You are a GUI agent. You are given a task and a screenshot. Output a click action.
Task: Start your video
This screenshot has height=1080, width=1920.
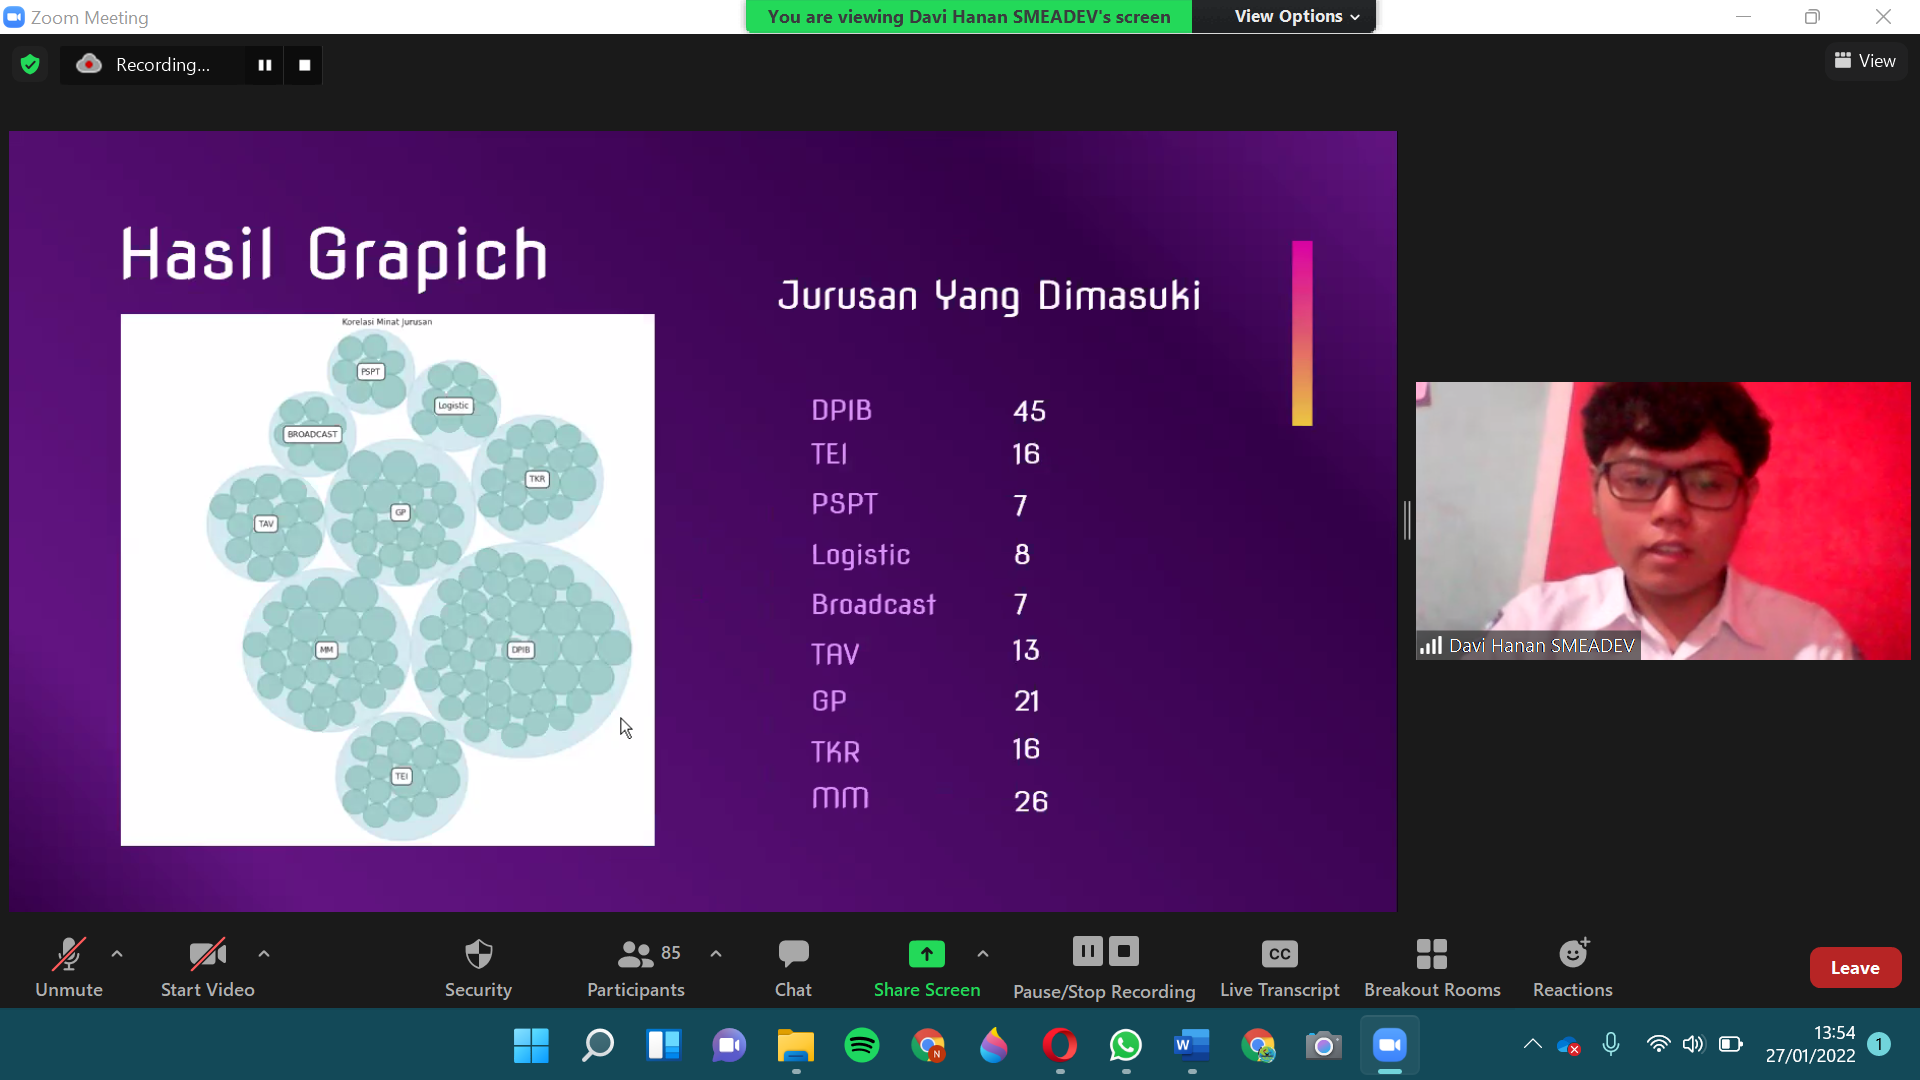tap(207, 965)
